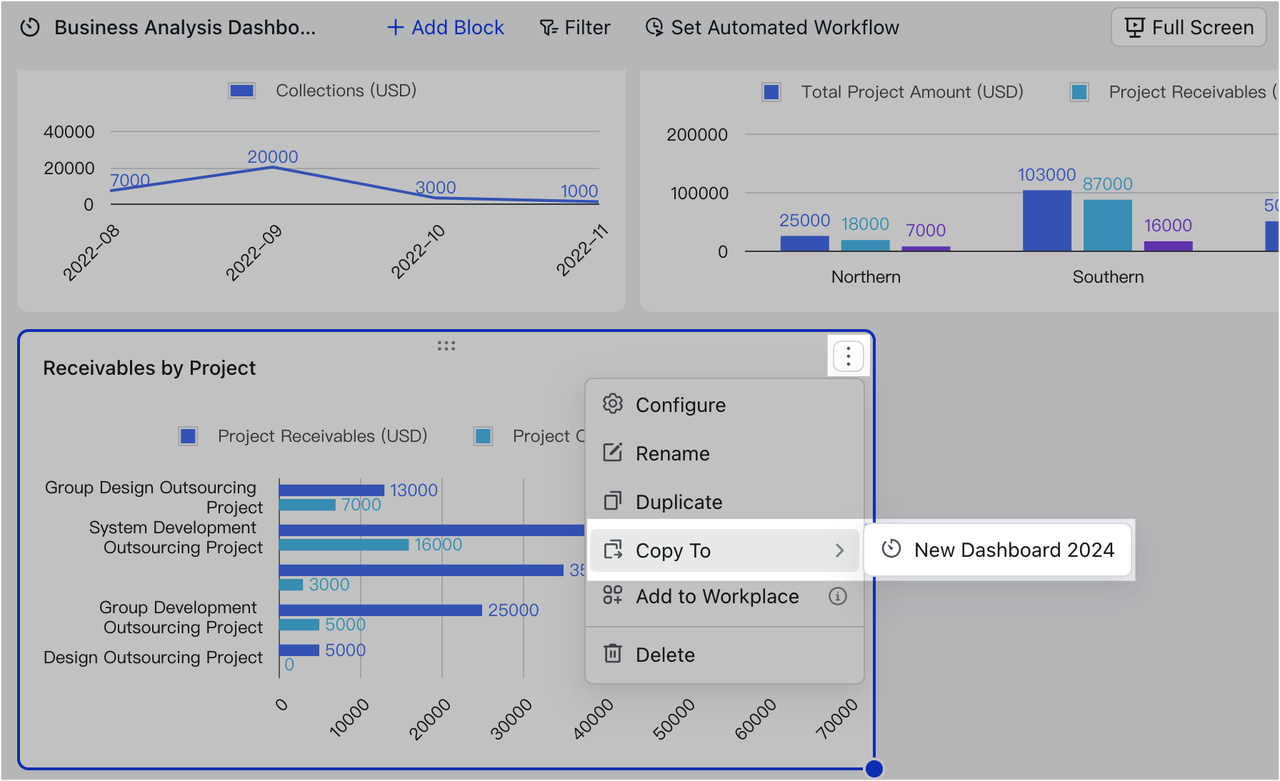Click the trash icon for Delete
Viewport: 1280px width, 781px height.
(x=613, y=654)
